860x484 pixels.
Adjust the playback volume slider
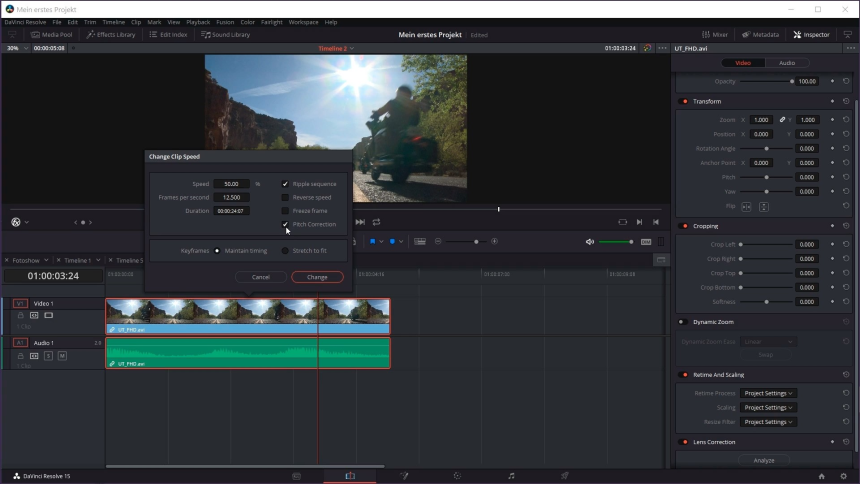(616, 242)
